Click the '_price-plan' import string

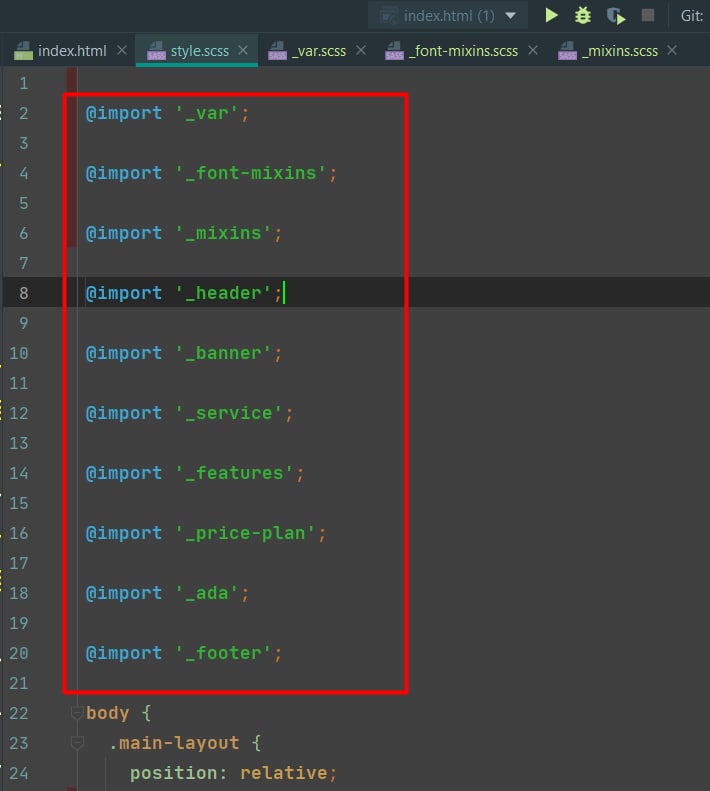(x=246, y=533)
